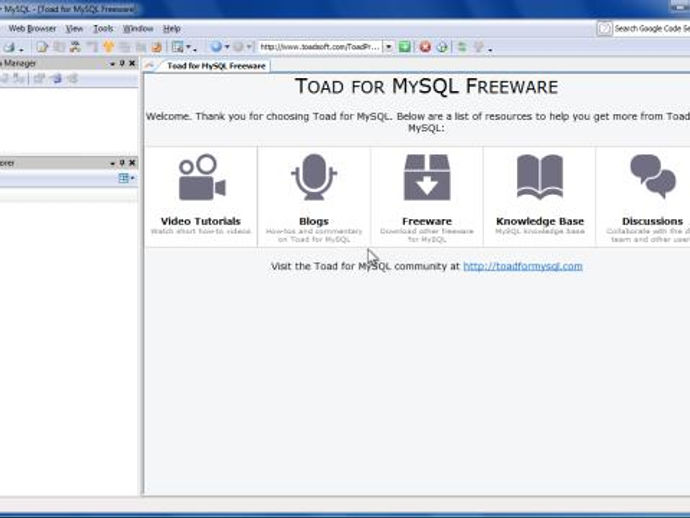Viewport: 690px width, 518px height.
Task: Click the green sync arrows toolbar icon
Action: [x=462, y=47]
